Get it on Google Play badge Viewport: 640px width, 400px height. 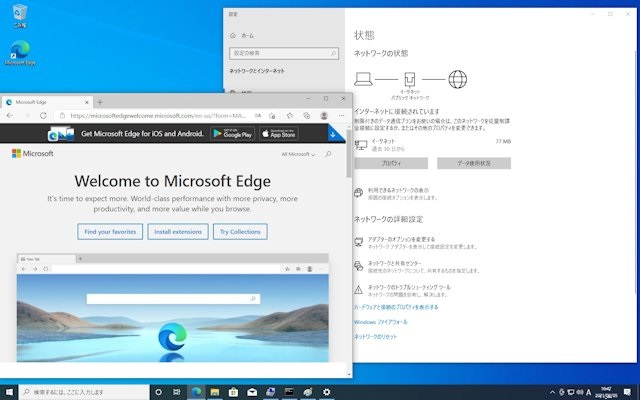[x=233, y=133]
